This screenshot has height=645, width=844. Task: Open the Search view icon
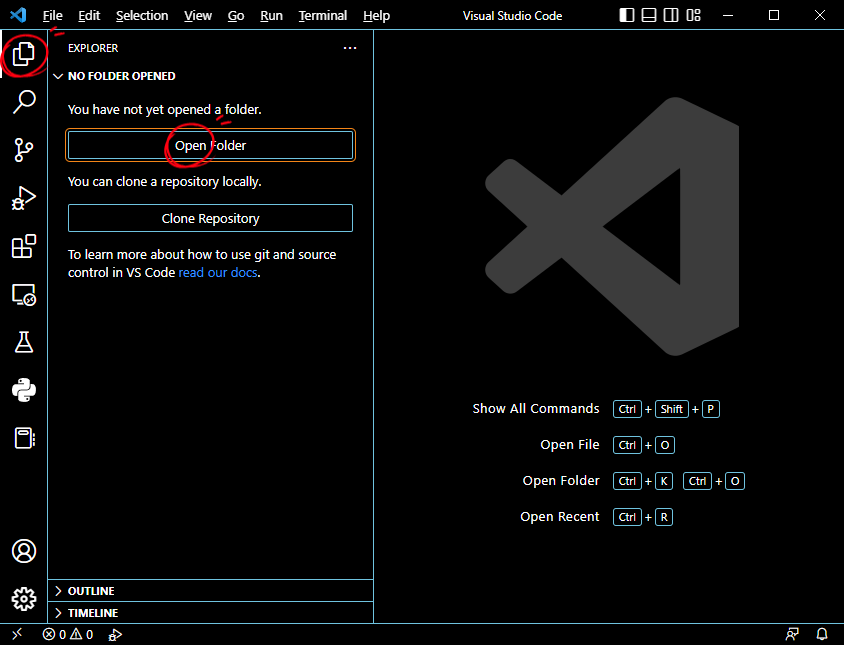[x=24, y=101]
